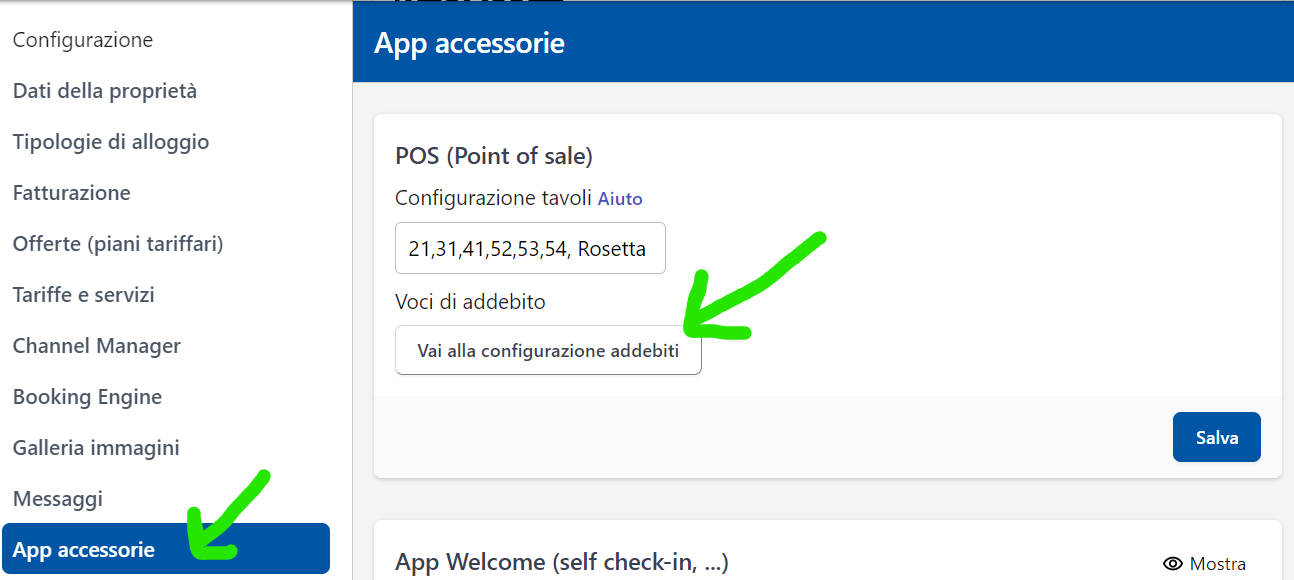
Task: Go to the Fatturazione section
Action: (x=72, y=193)
